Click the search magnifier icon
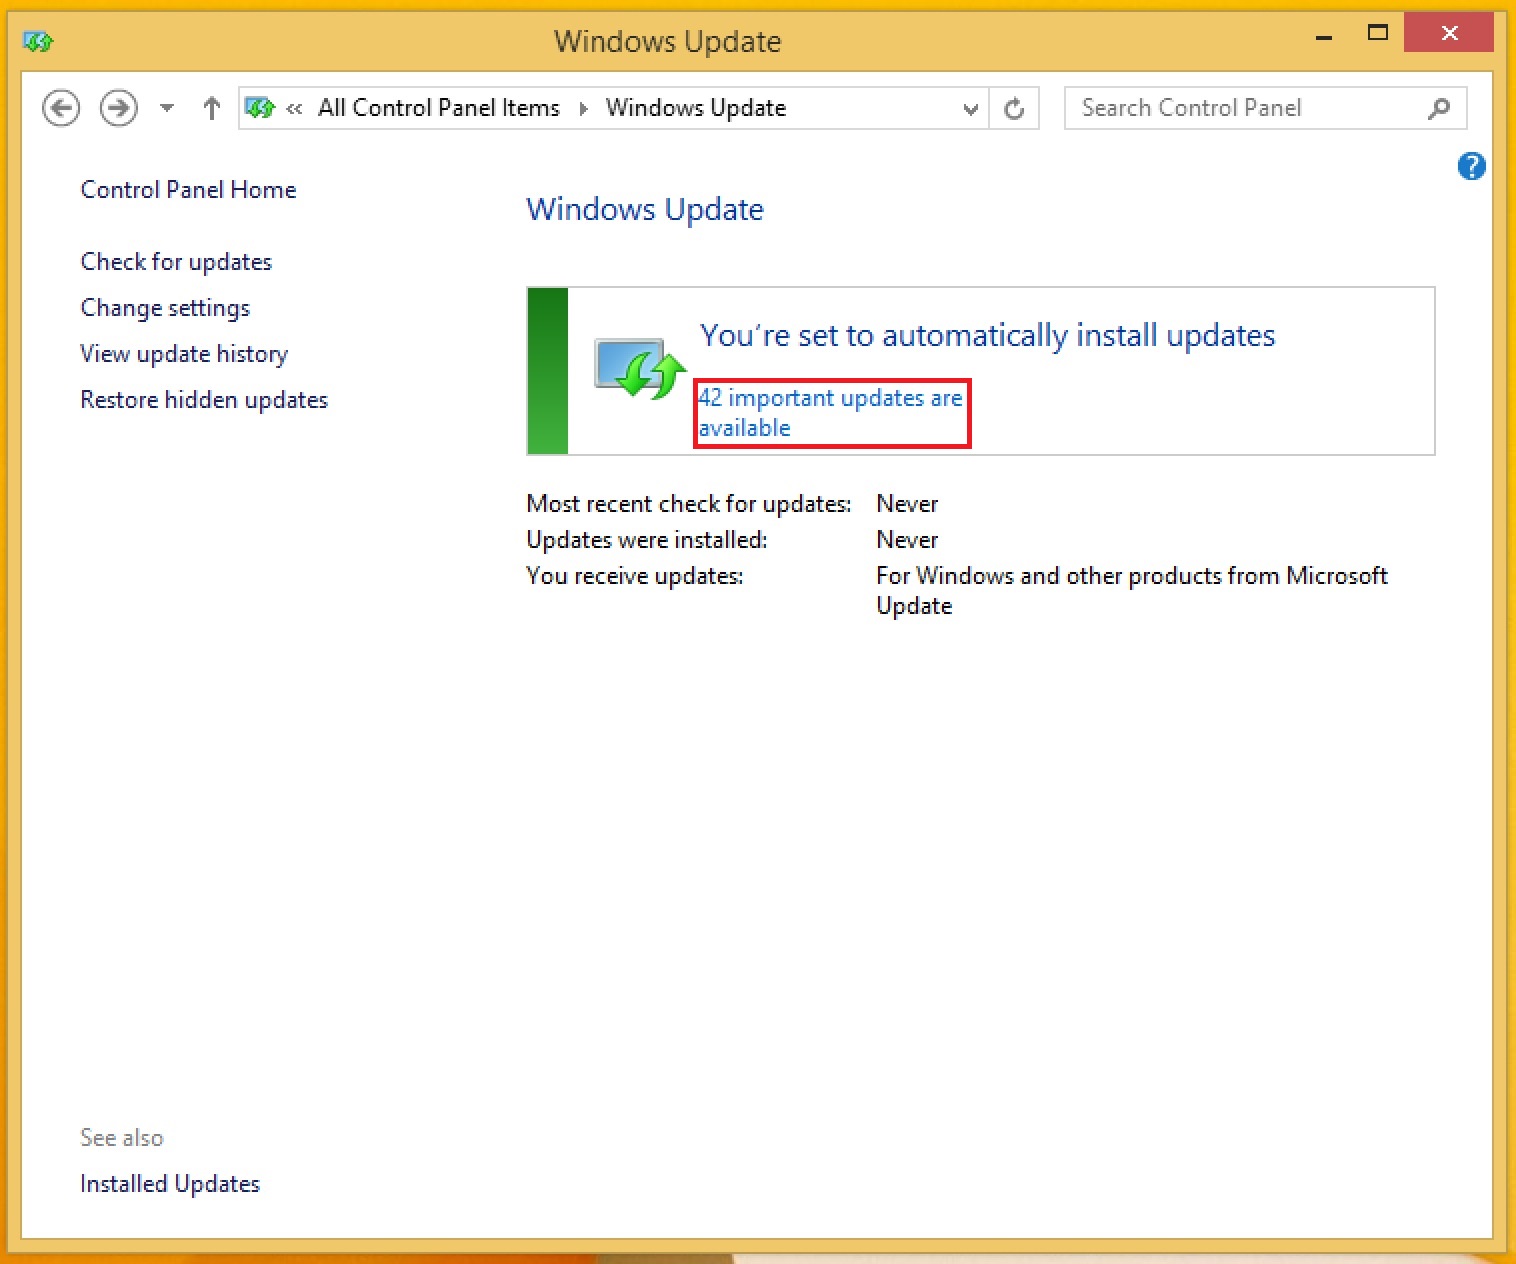The height and width of the screenshot is (1264, 1516). (1439, 108)
